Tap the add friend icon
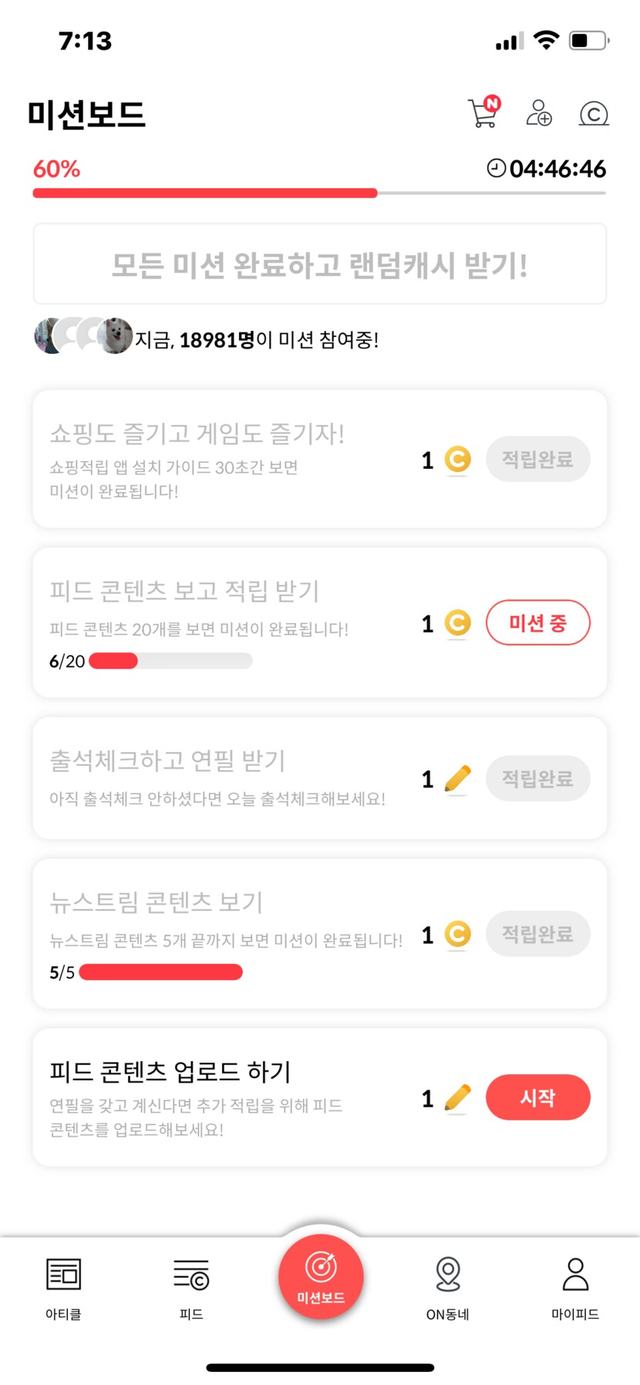Screen dimensions: 640x1385 coord(539,113)
